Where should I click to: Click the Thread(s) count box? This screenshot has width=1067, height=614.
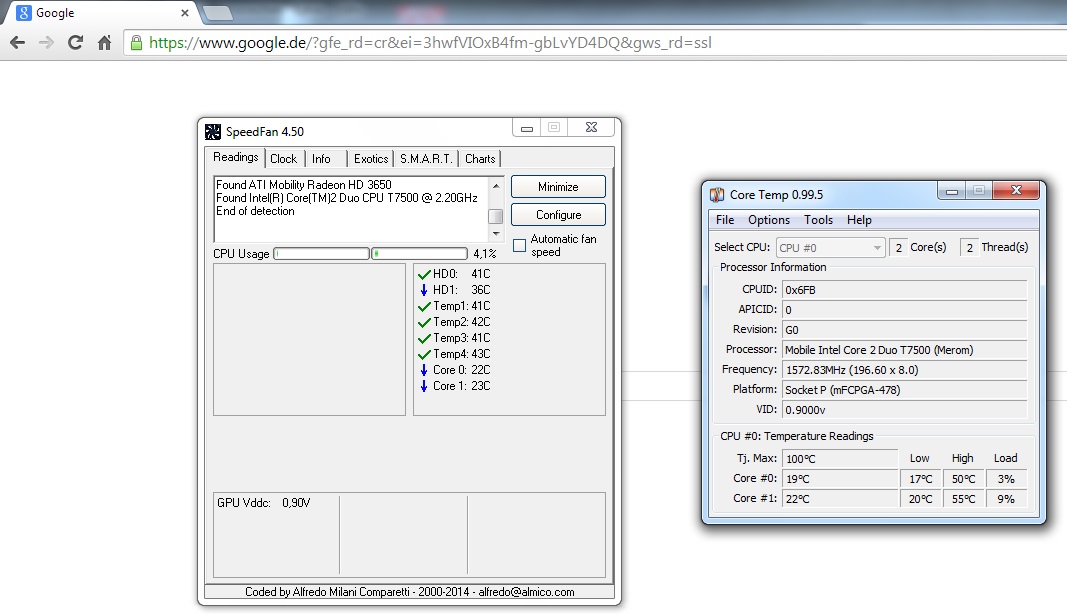point(969,248)
